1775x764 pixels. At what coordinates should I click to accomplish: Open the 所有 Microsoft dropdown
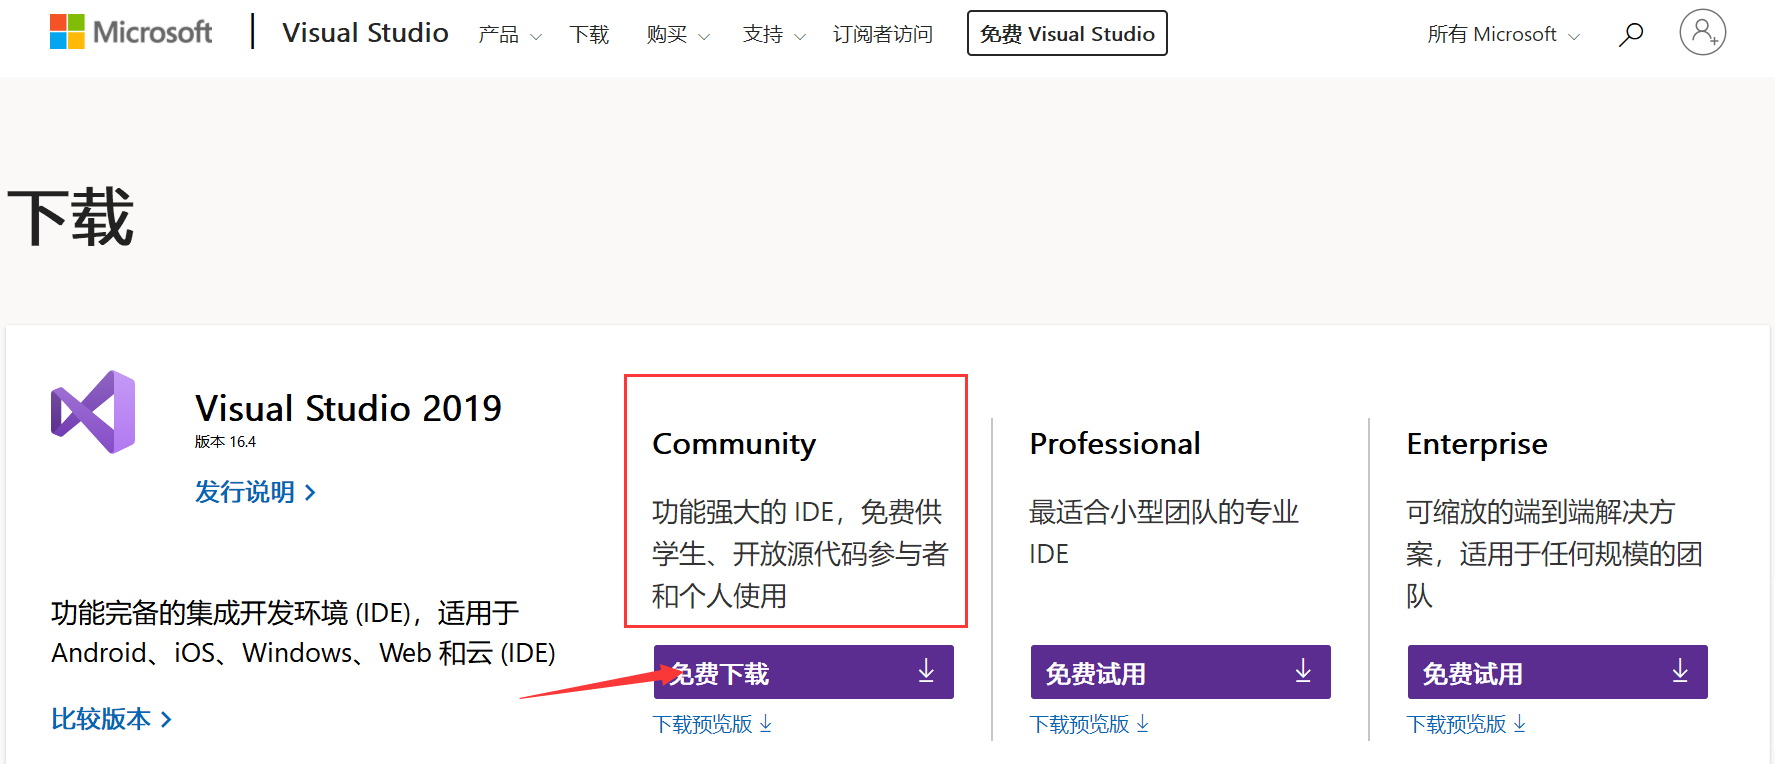[1504, 34]
